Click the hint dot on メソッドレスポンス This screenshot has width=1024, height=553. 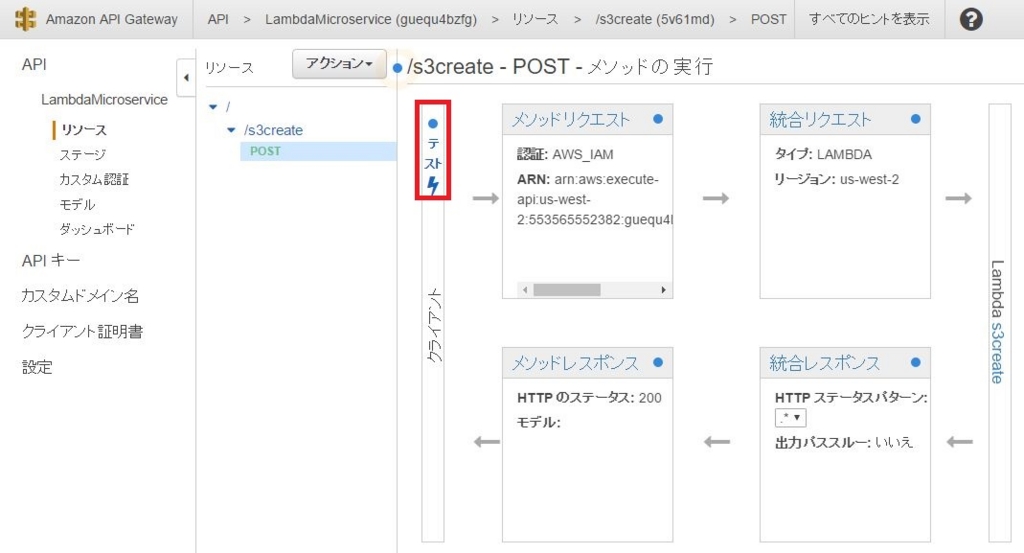tap(658, 362)
